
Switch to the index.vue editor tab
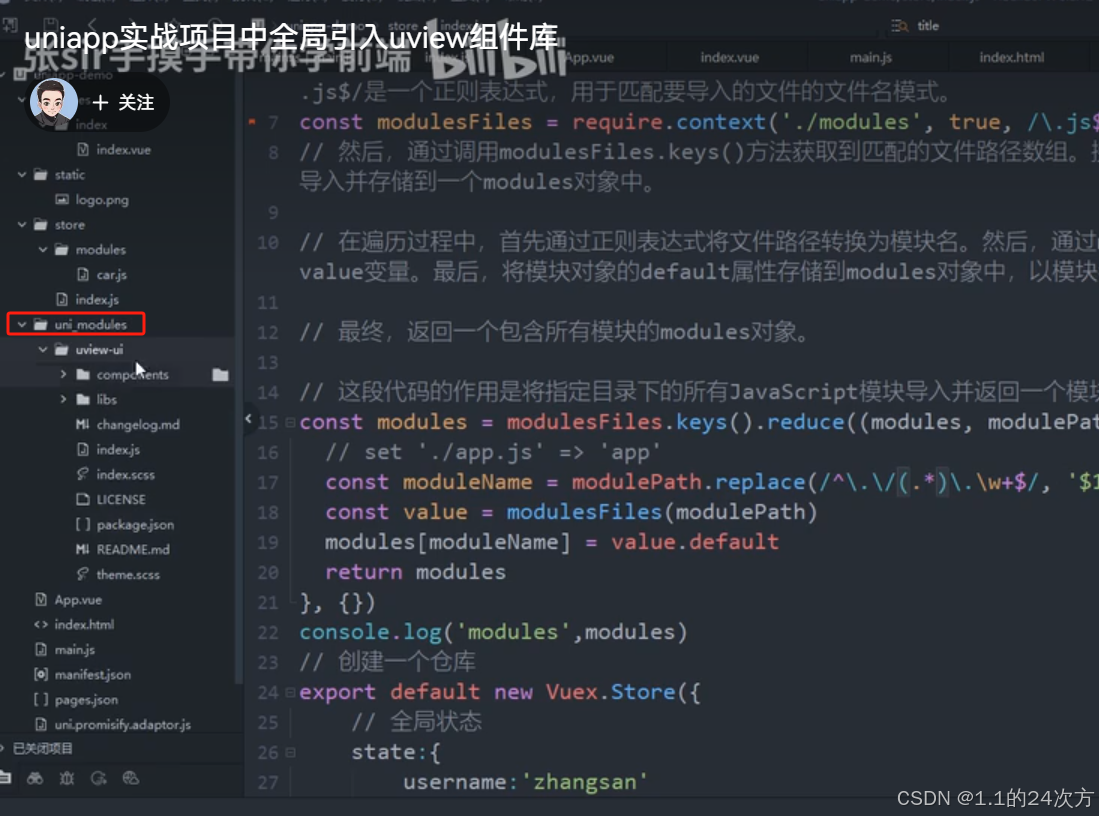[x=729, y=57]
